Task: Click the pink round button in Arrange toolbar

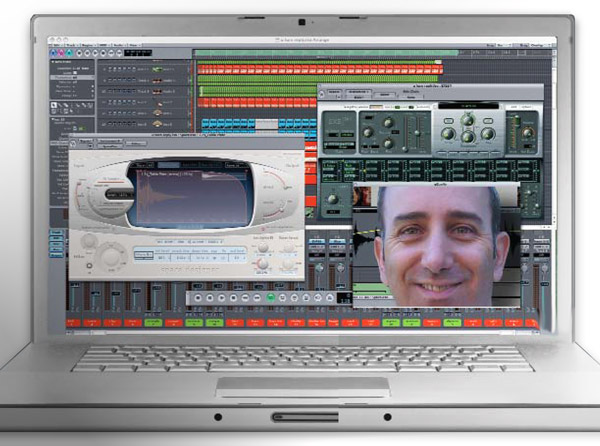Action: [x=61, y=53]
